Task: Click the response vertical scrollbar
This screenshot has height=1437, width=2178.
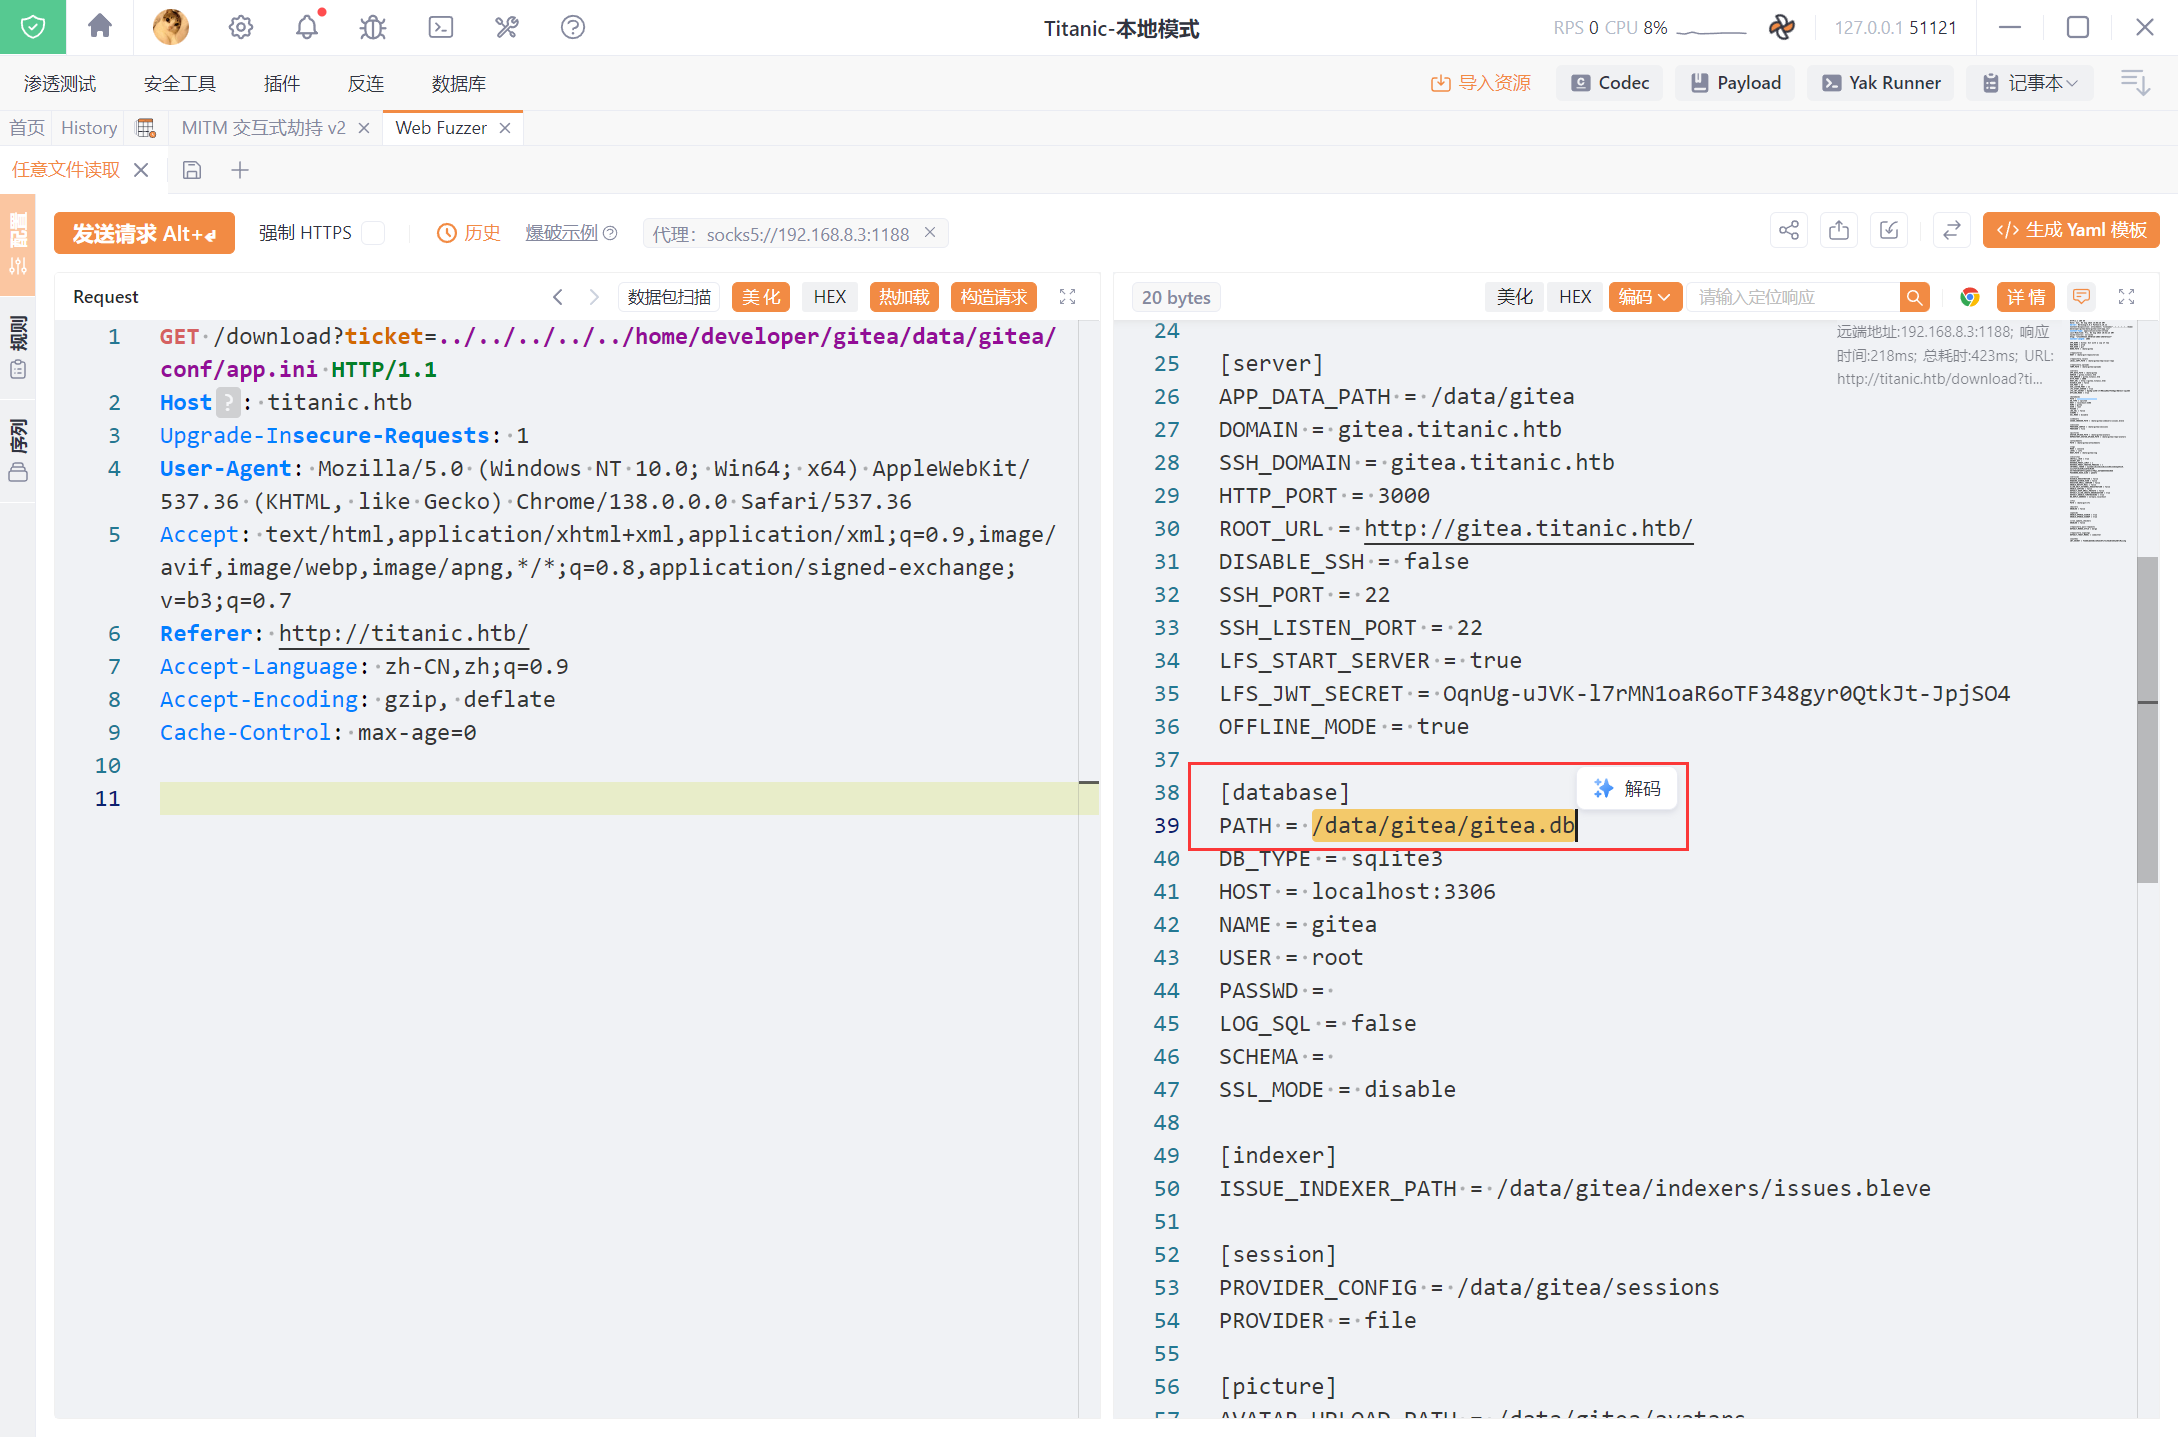Action: click(x=2147, y=720)
